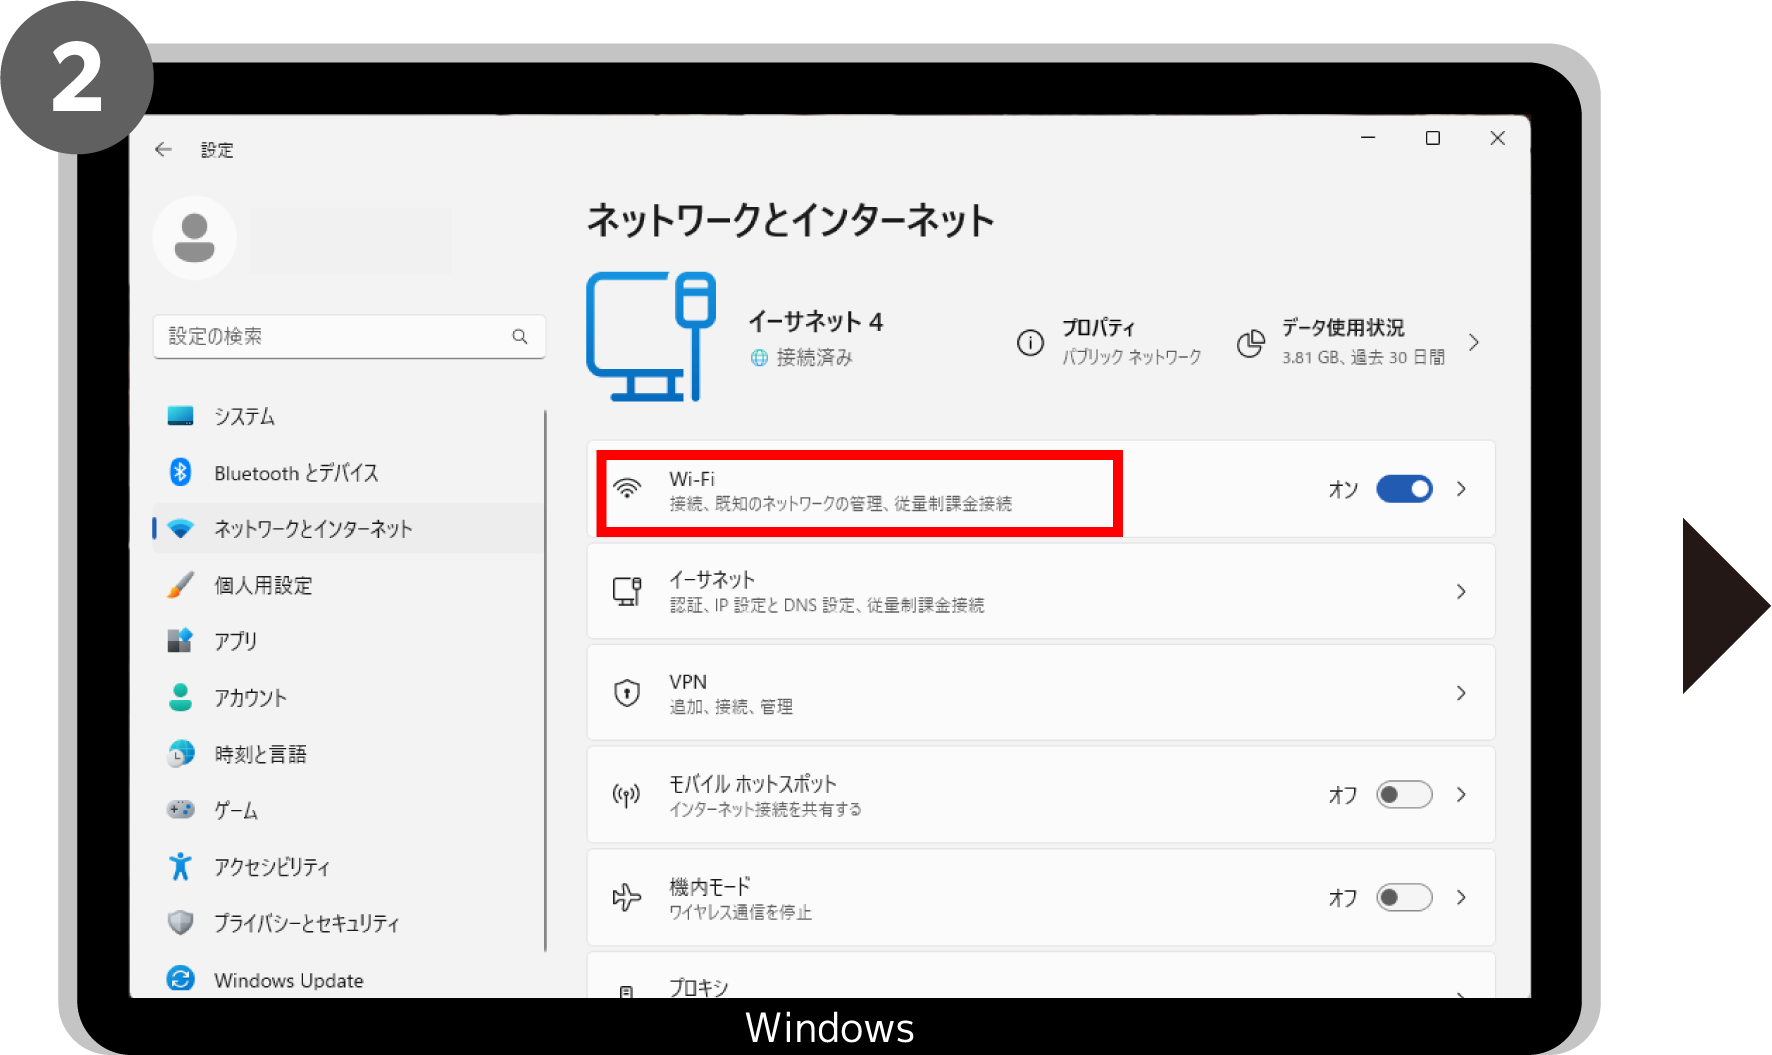Click the VPN shield icon
Viewport: 1772px width, 1055px height.
[x=627, y=693]
